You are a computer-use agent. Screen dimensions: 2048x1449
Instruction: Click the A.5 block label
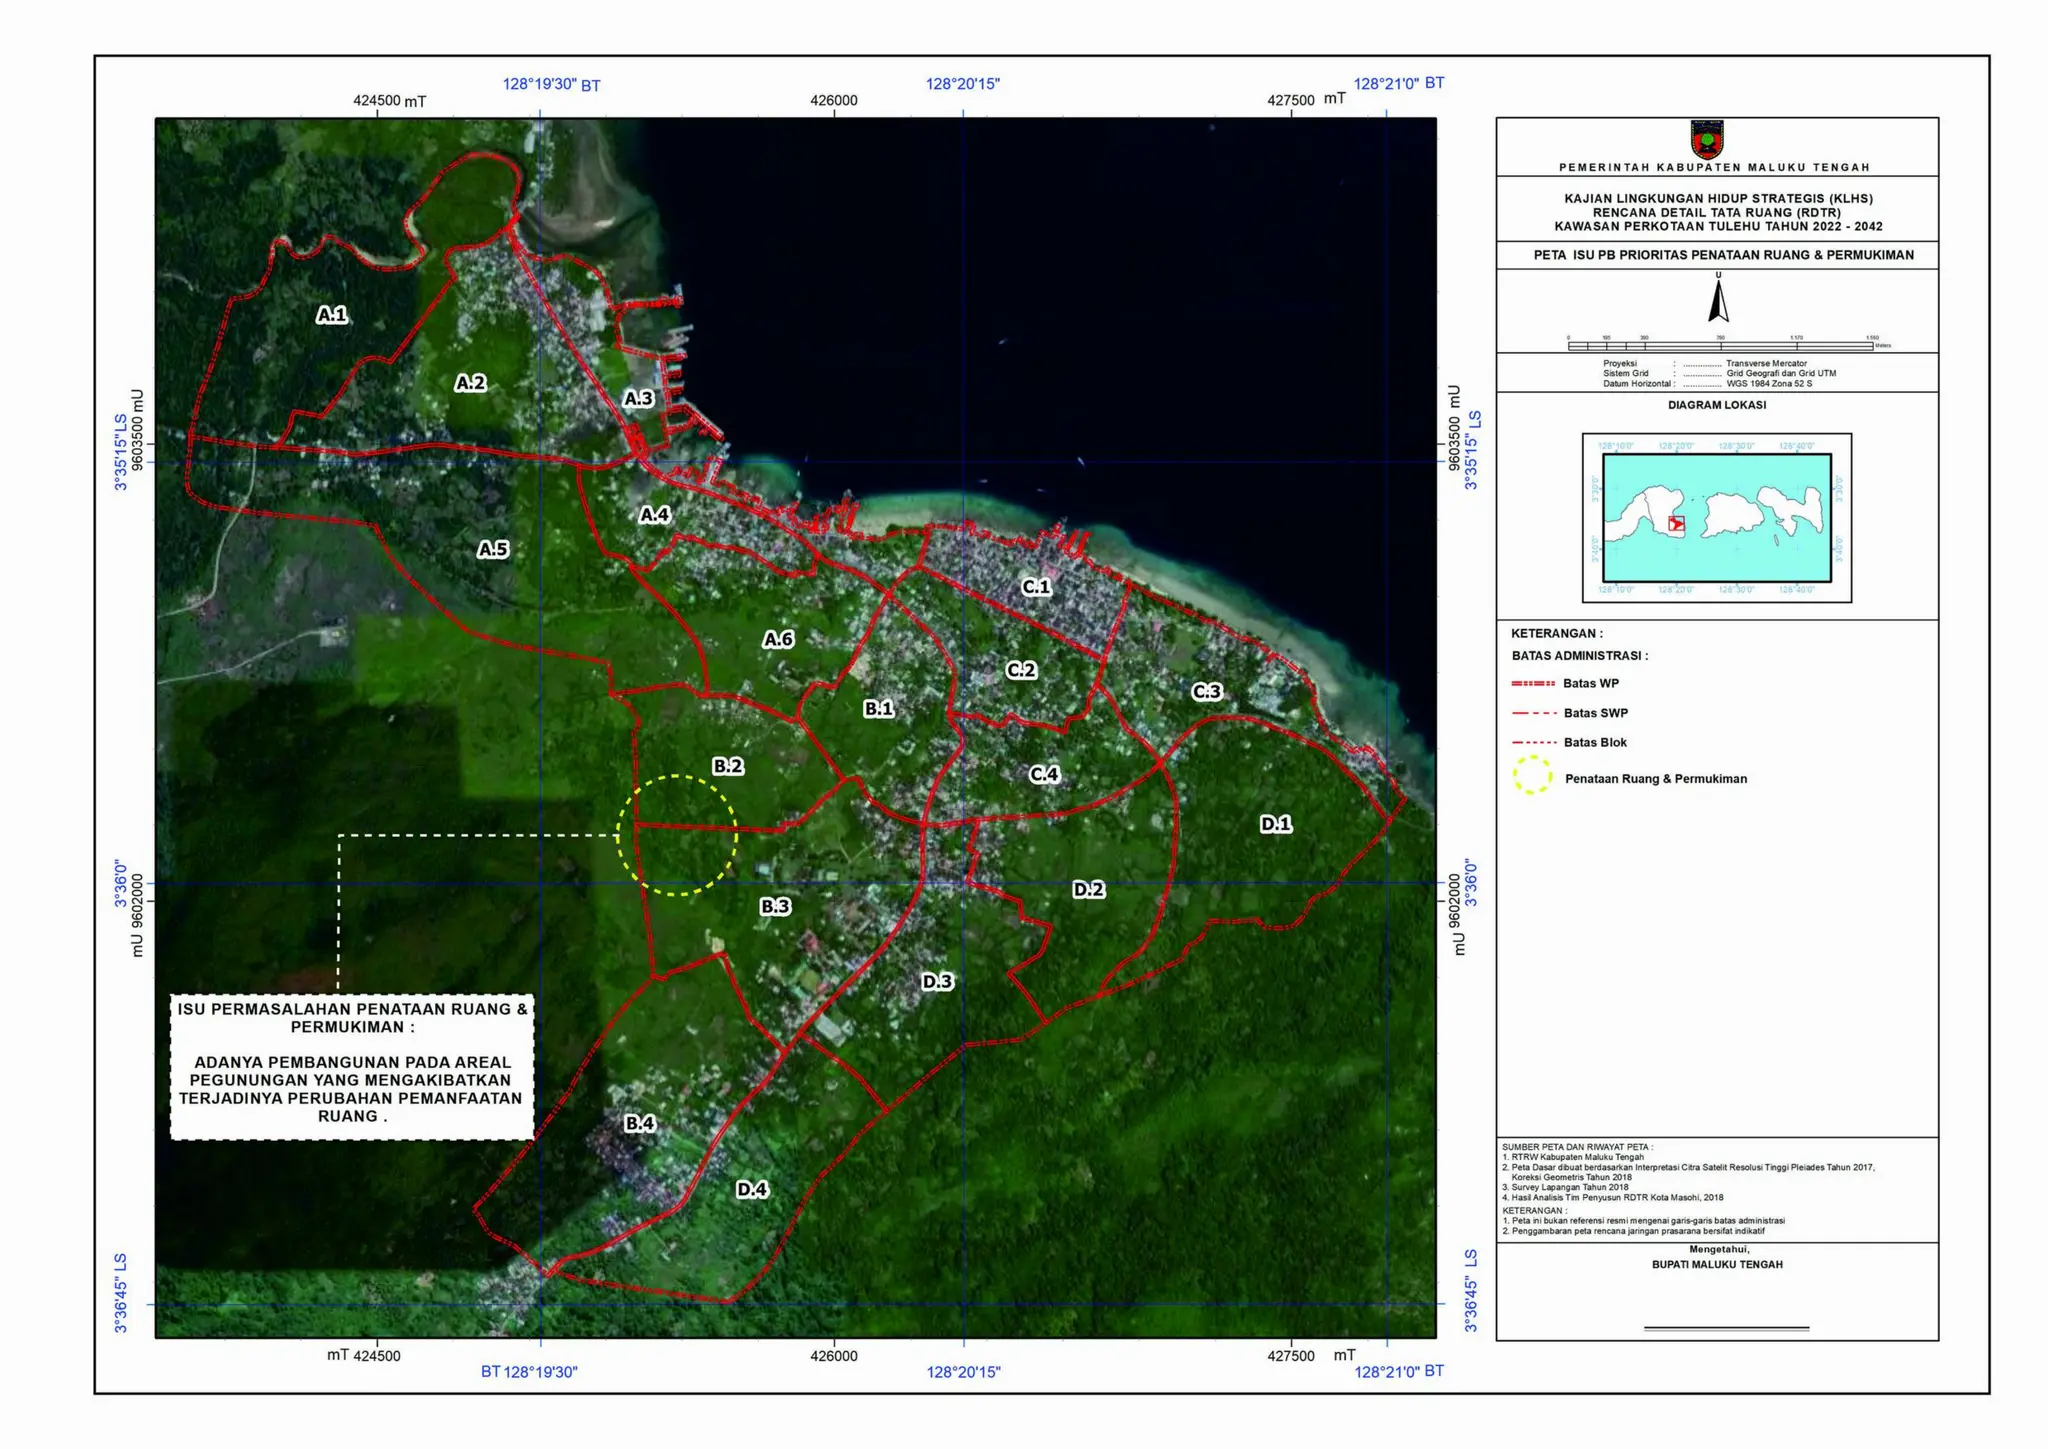[x=493, y=549]
